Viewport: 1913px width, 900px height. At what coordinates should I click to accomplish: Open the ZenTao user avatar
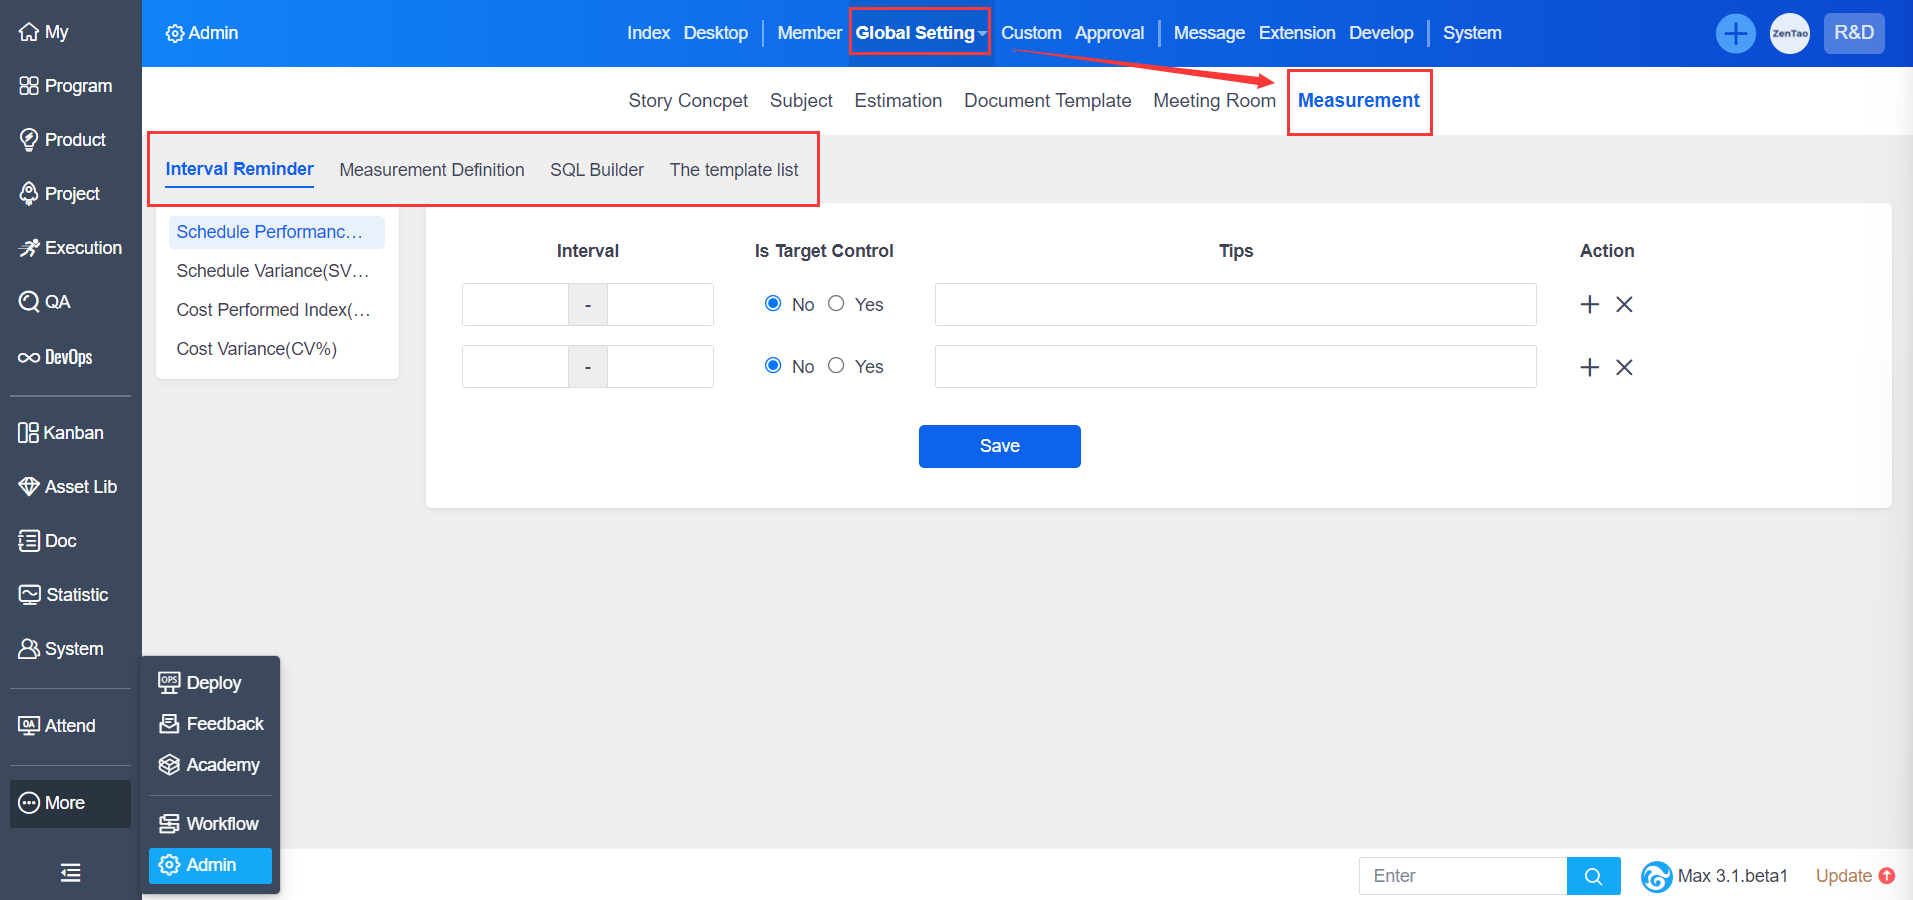pyautogui.click(x=1789, y=34)
